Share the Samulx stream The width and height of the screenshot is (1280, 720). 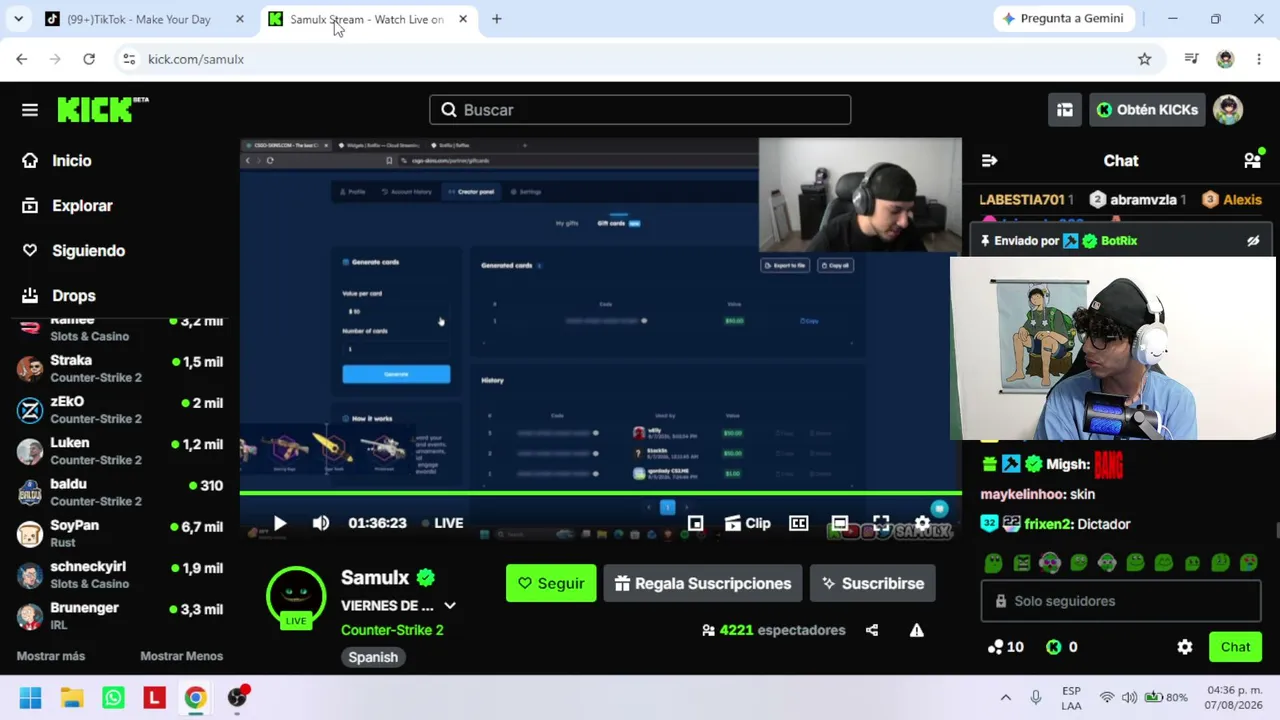872,630
